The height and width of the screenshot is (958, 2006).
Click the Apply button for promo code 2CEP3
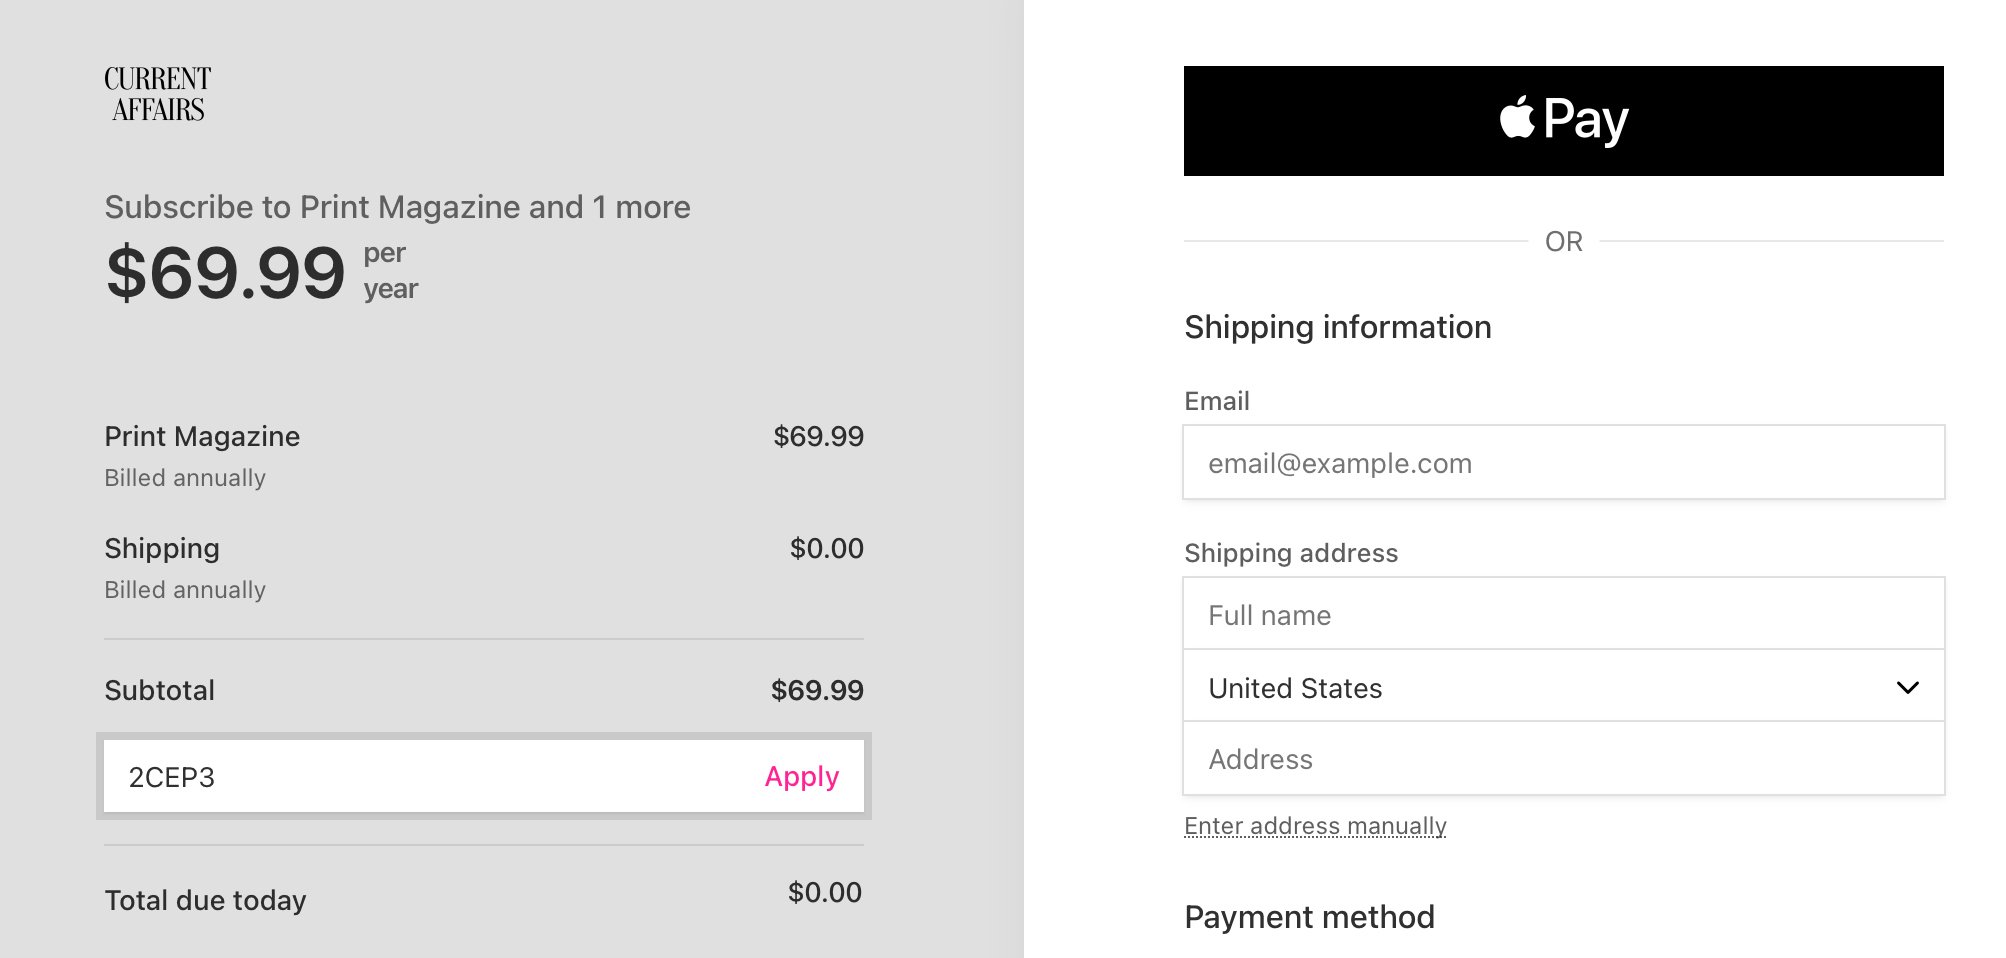800,777
